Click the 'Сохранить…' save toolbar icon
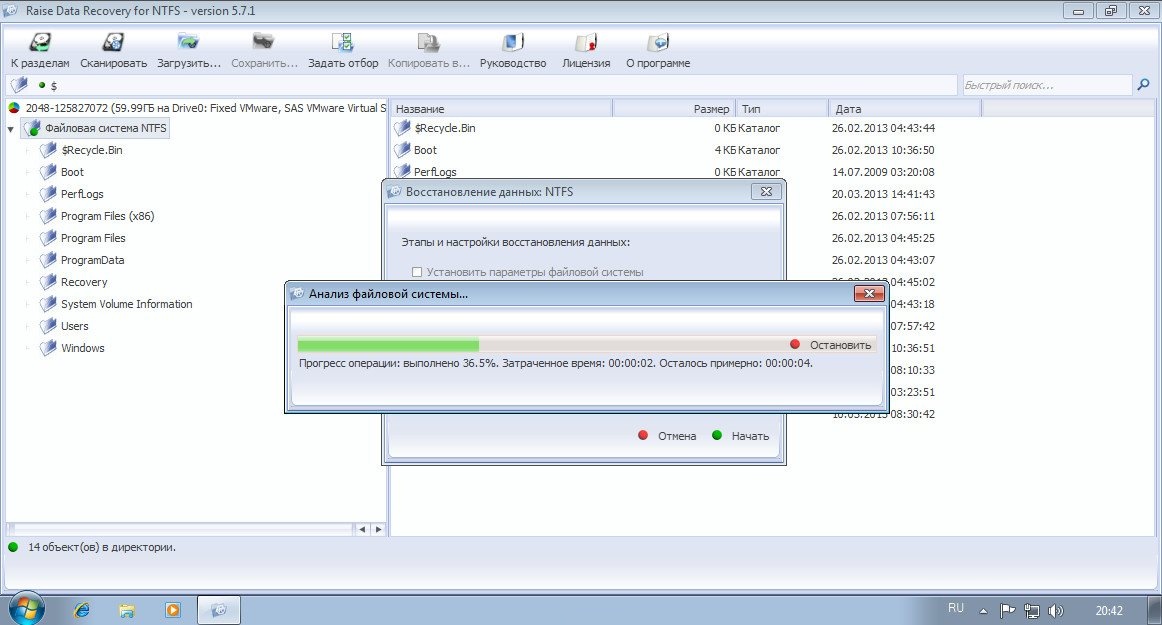This screenshot has width=1162, height=625. [x=264, y=50]
